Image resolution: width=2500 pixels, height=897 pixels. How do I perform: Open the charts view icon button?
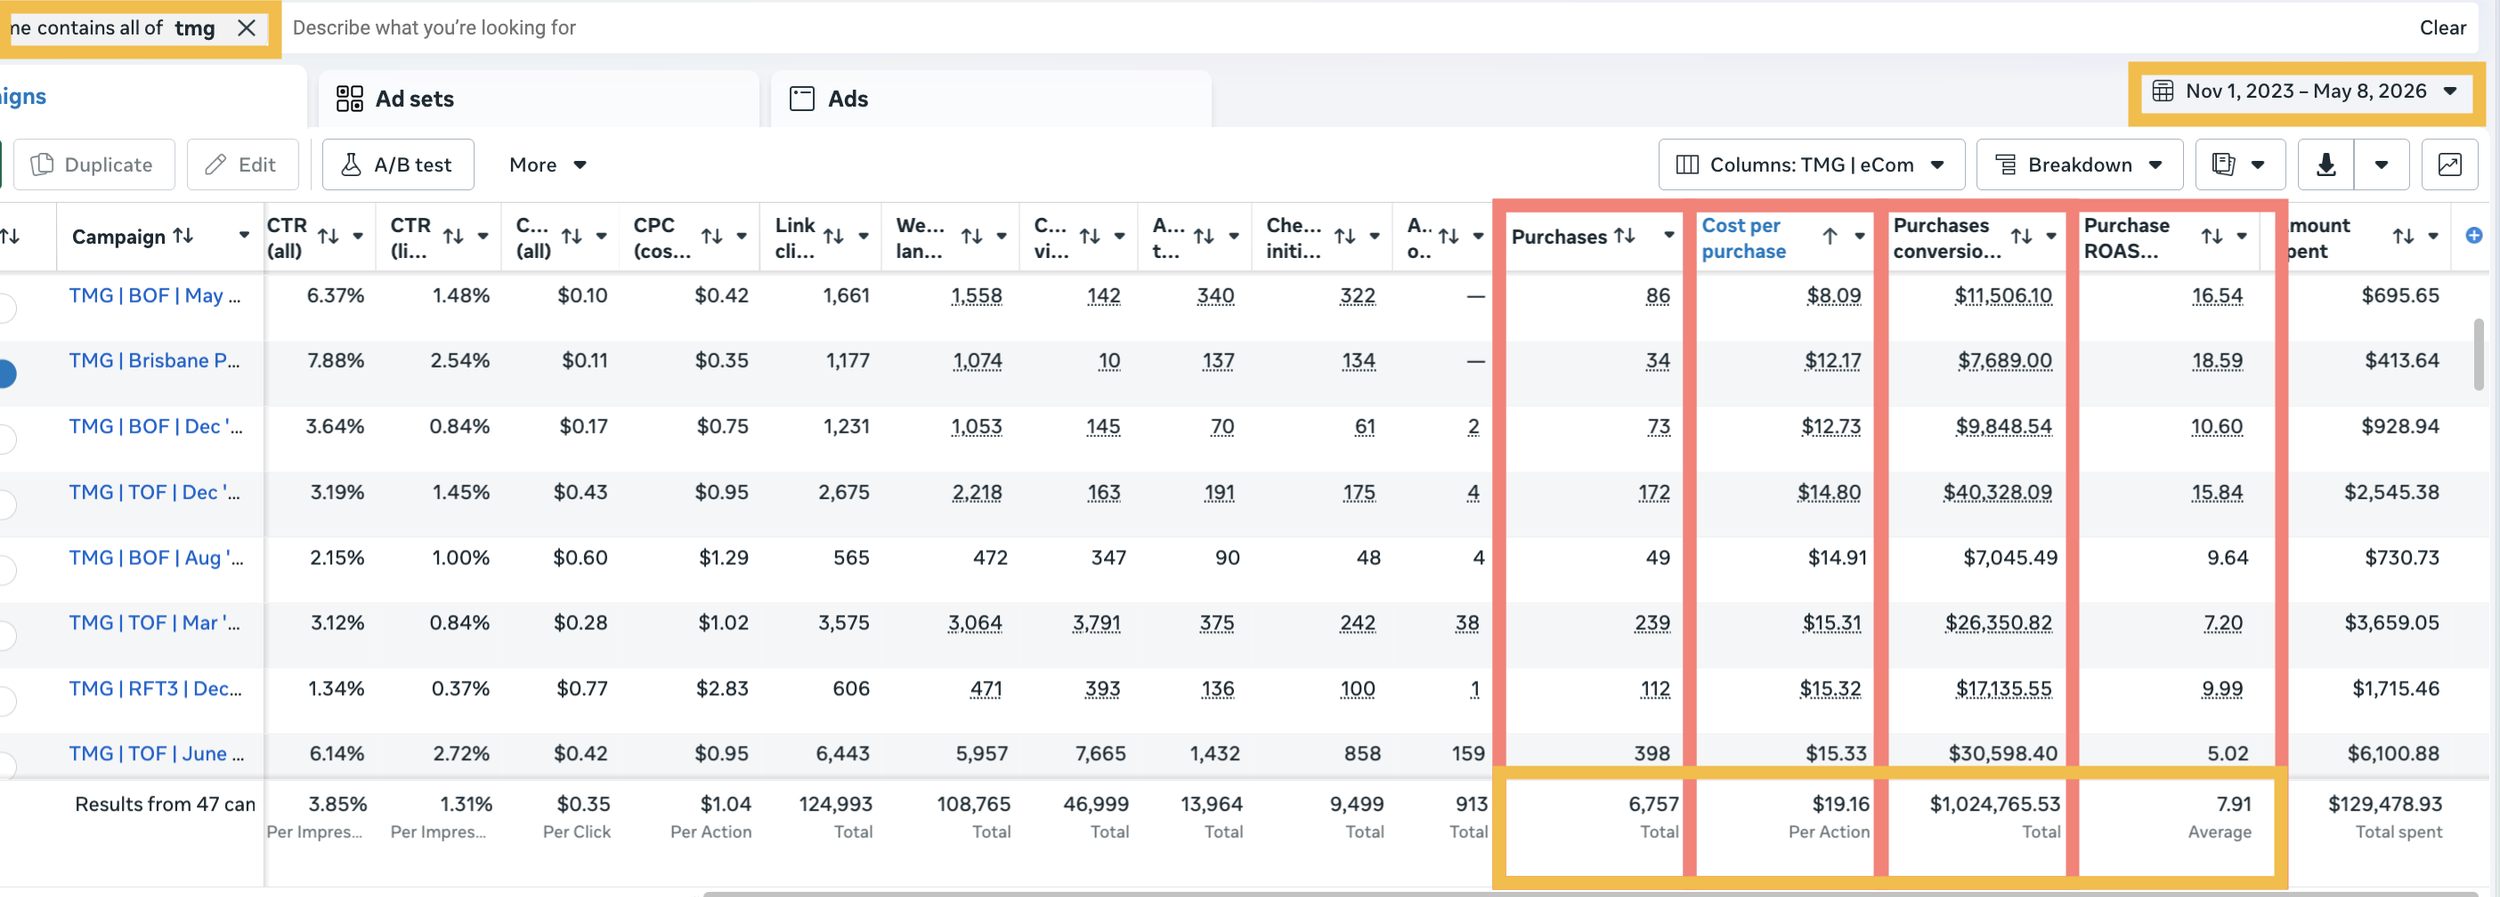(x=2449, y=165)
